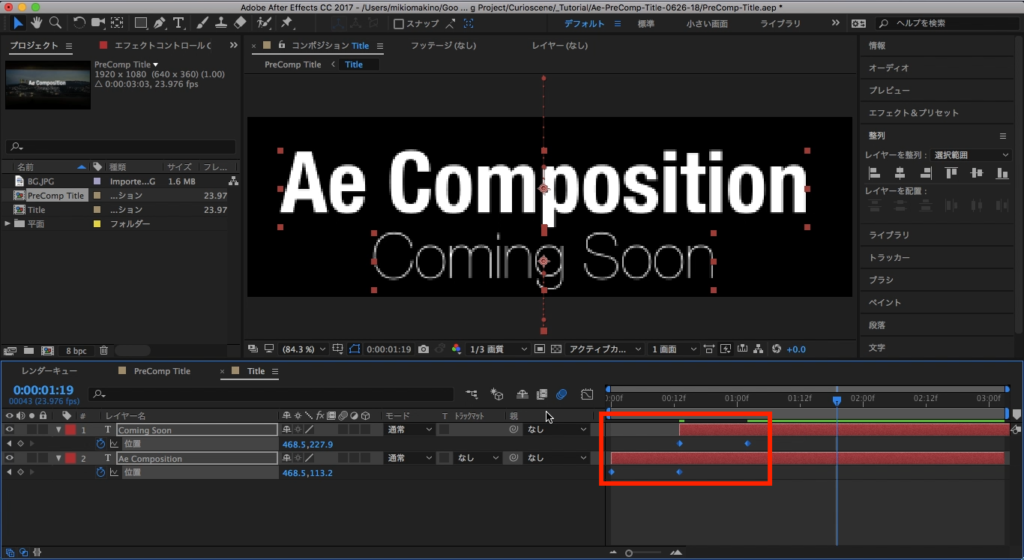The image size is (1024, 560).
Task: Select the Pen tool
Action: pos(159,23)
